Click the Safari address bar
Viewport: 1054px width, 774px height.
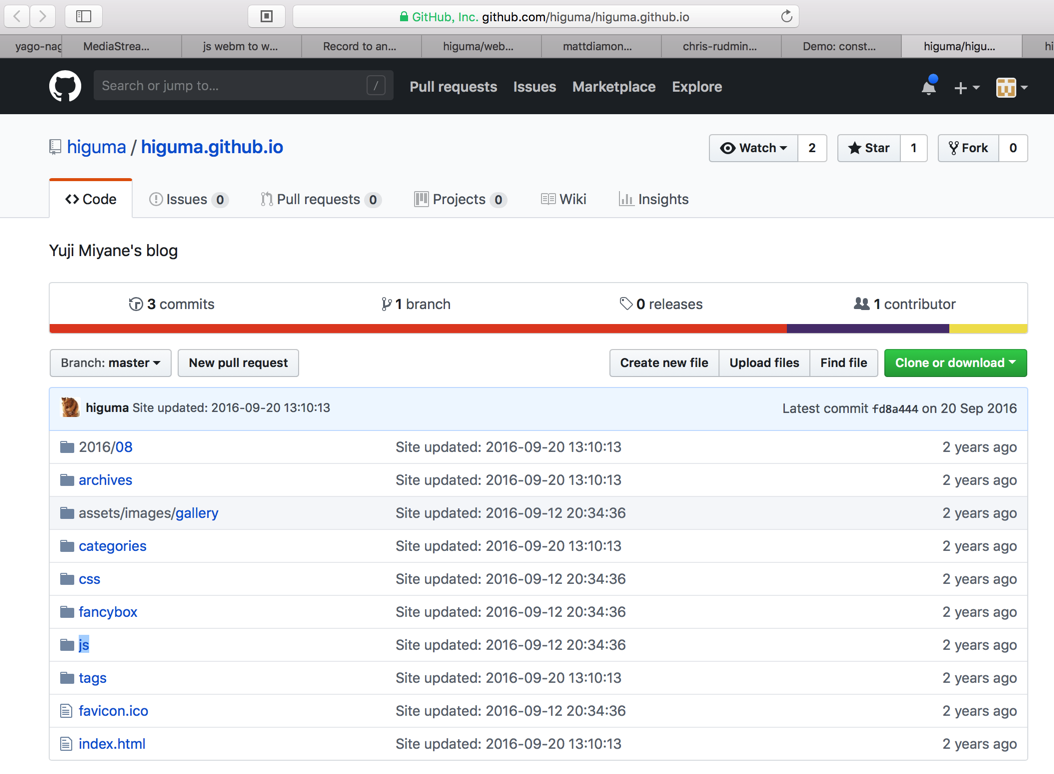(x=546, y=16)
